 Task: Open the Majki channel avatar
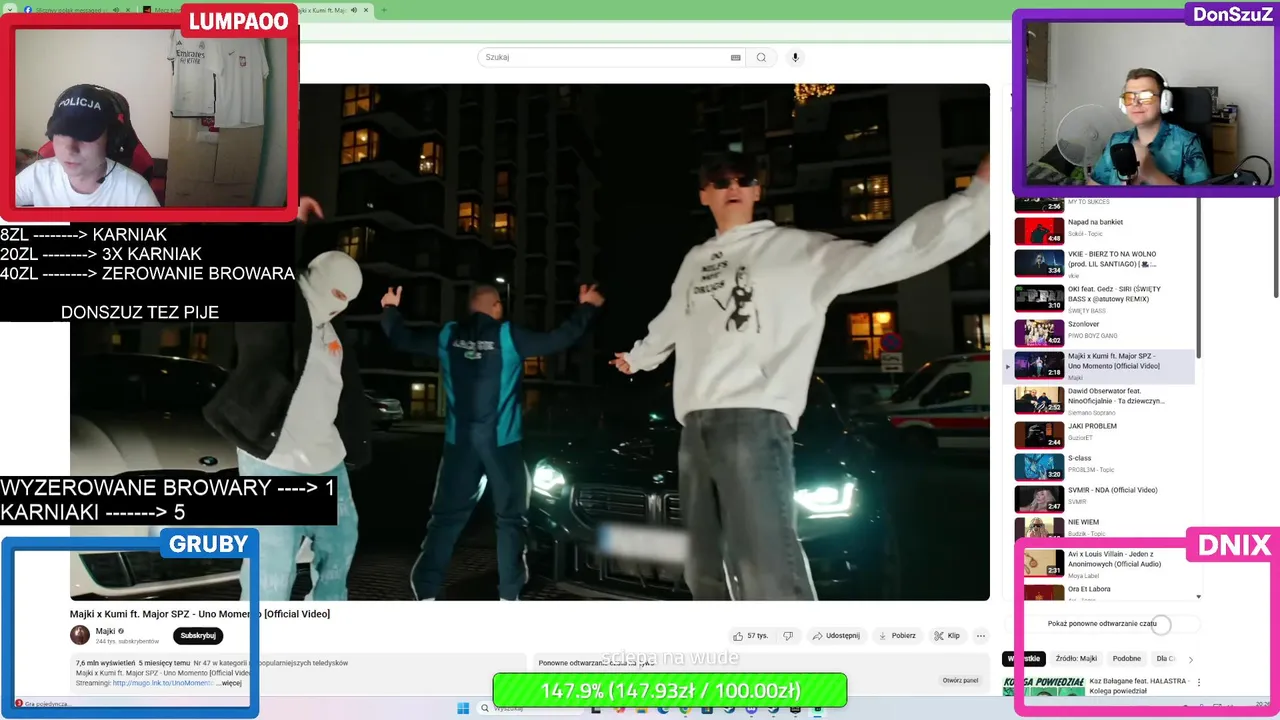point(80,635)
